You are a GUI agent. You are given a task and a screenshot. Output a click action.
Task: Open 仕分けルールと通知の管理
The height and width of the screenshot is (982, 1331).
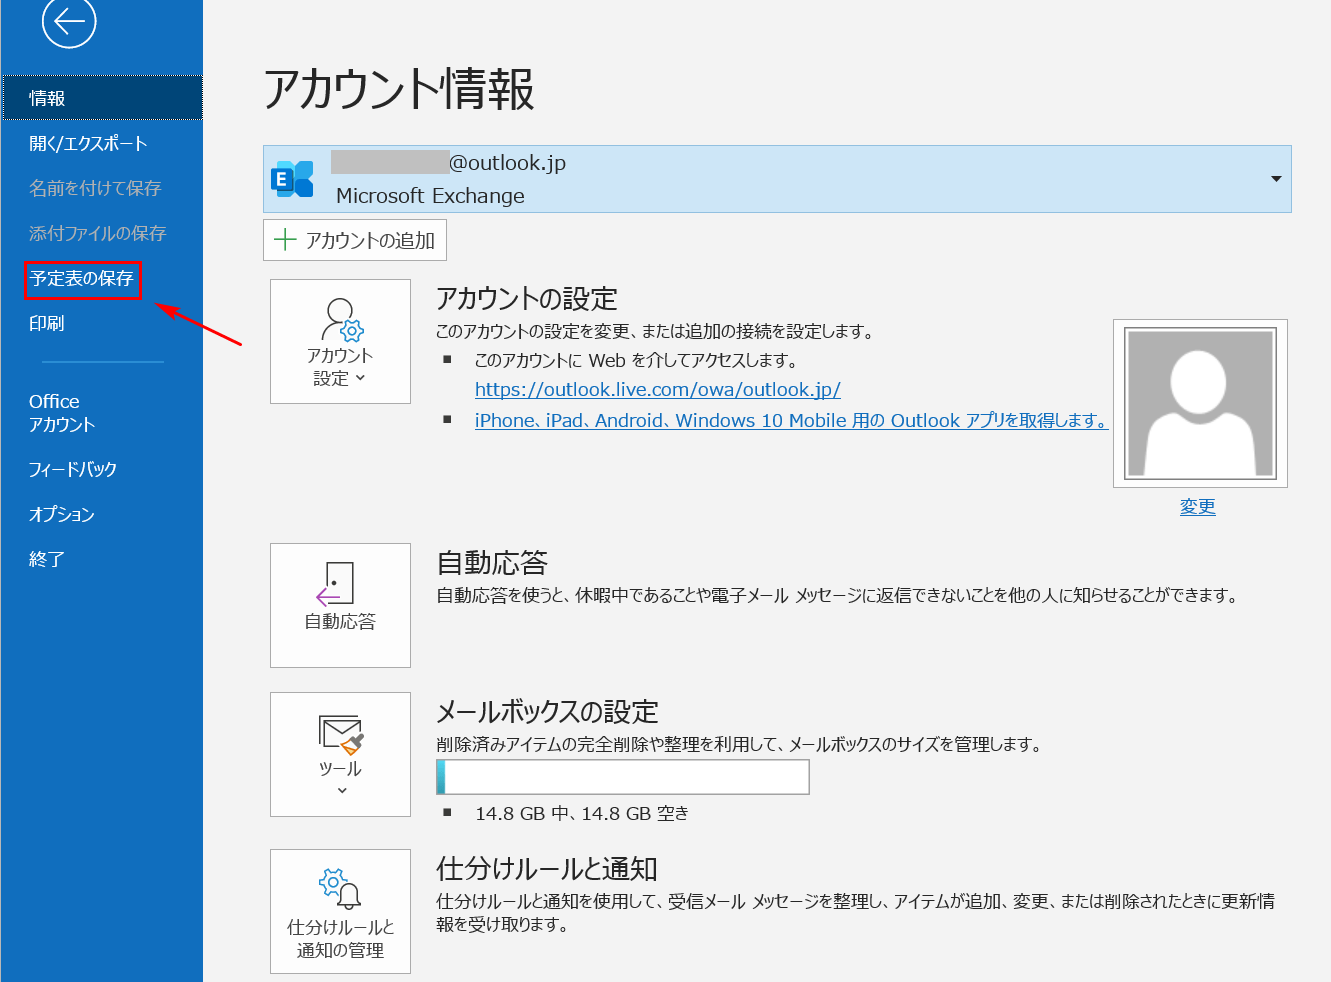point(340,911)
